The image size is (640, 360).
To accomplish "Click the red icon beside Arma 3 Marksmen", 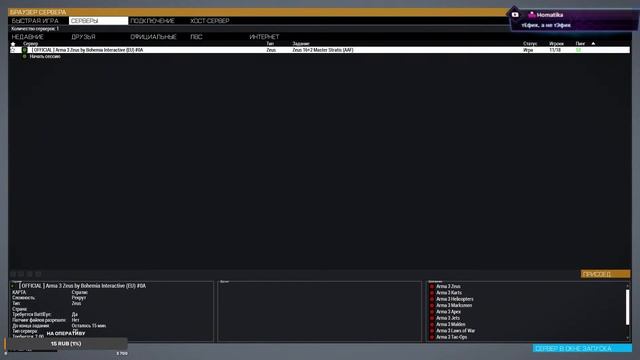I will (x=432, y=305).
